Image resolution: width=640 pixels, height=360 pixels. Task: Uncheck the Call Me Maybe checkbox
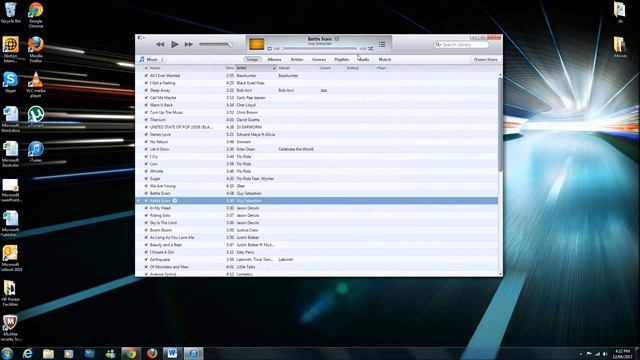(146, 98)
